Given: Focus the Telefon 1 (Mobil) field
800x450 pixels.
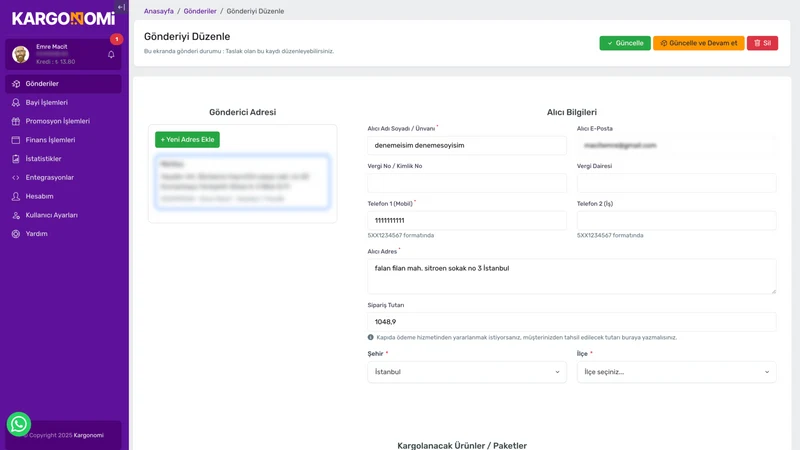Looking at the screenshot, I should coord(467,220).
